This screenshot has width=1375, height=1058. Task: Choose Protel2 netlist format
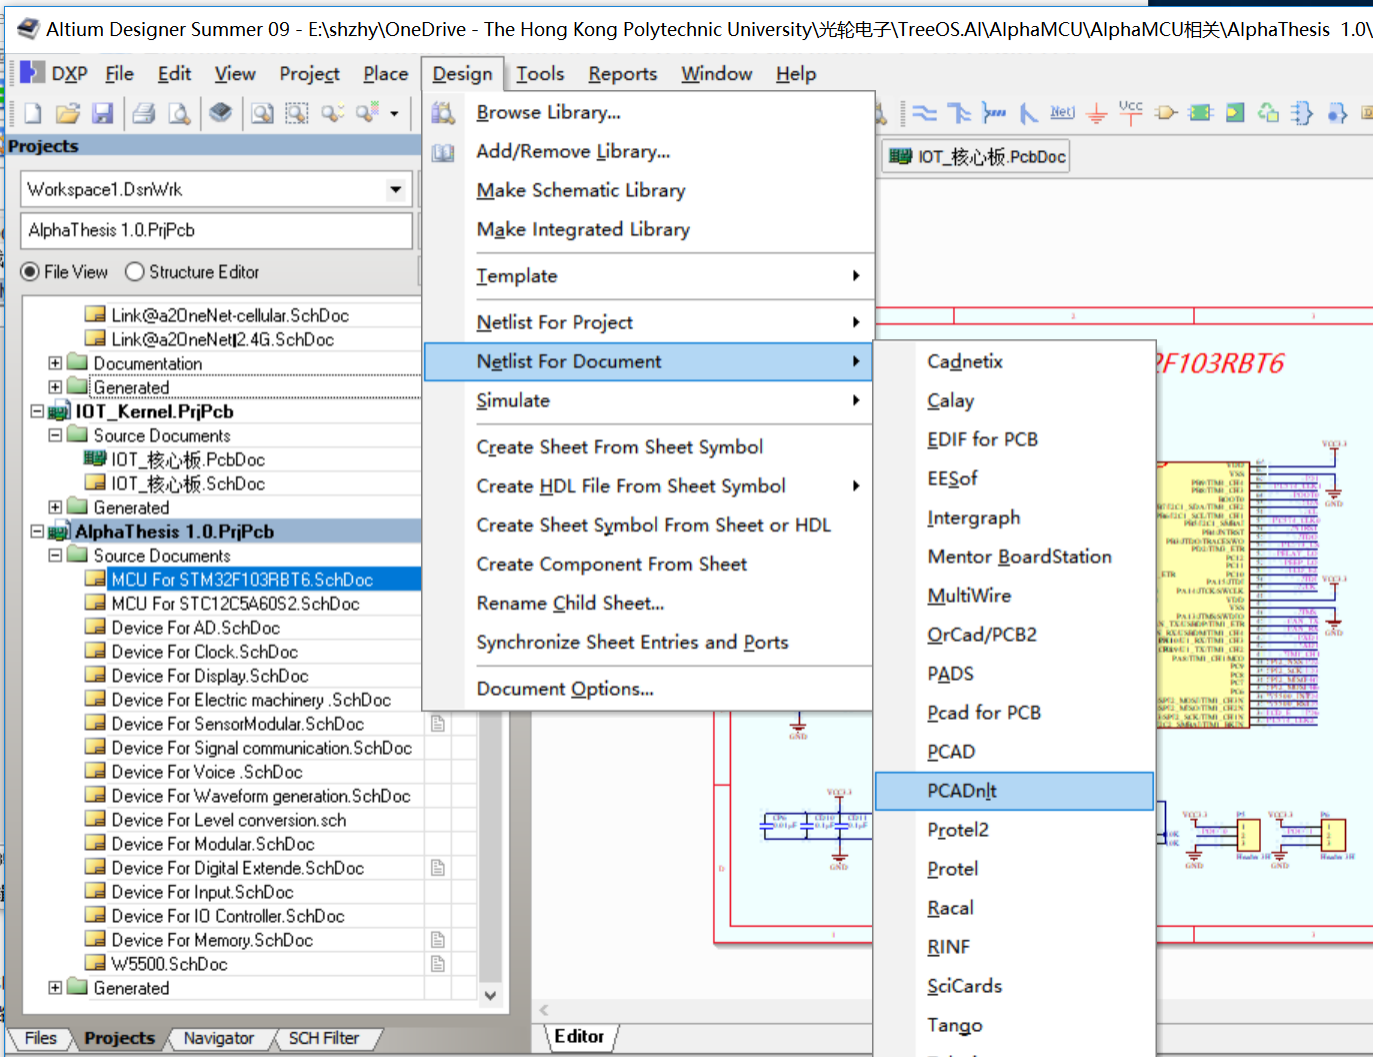pos(1014,830)
